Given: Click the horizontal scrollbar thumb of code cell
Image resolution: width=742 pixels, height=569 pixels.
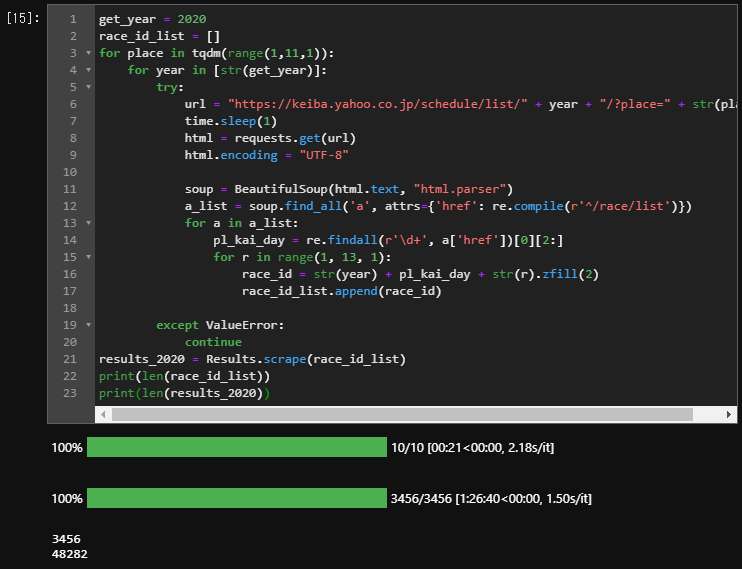Looking at the screenshot, I should [x=402, y=415].
